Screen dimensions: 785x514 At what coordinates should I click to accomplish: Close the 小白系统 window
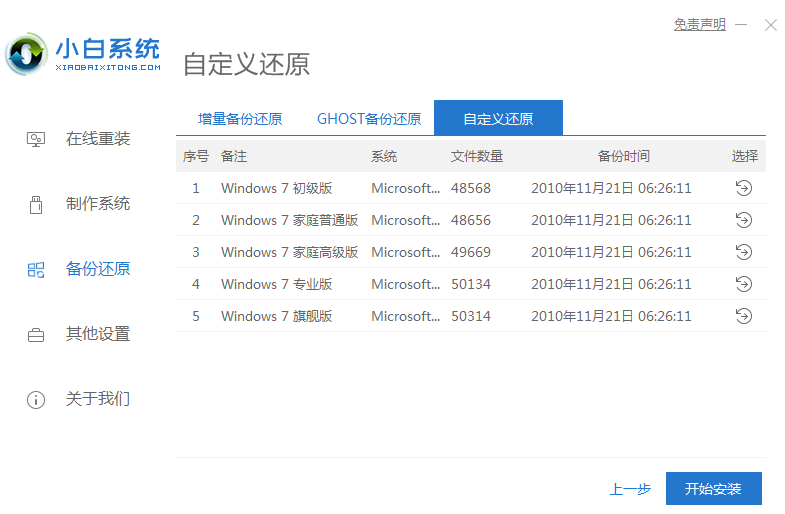pyautogui.click(x=770, y=25)
